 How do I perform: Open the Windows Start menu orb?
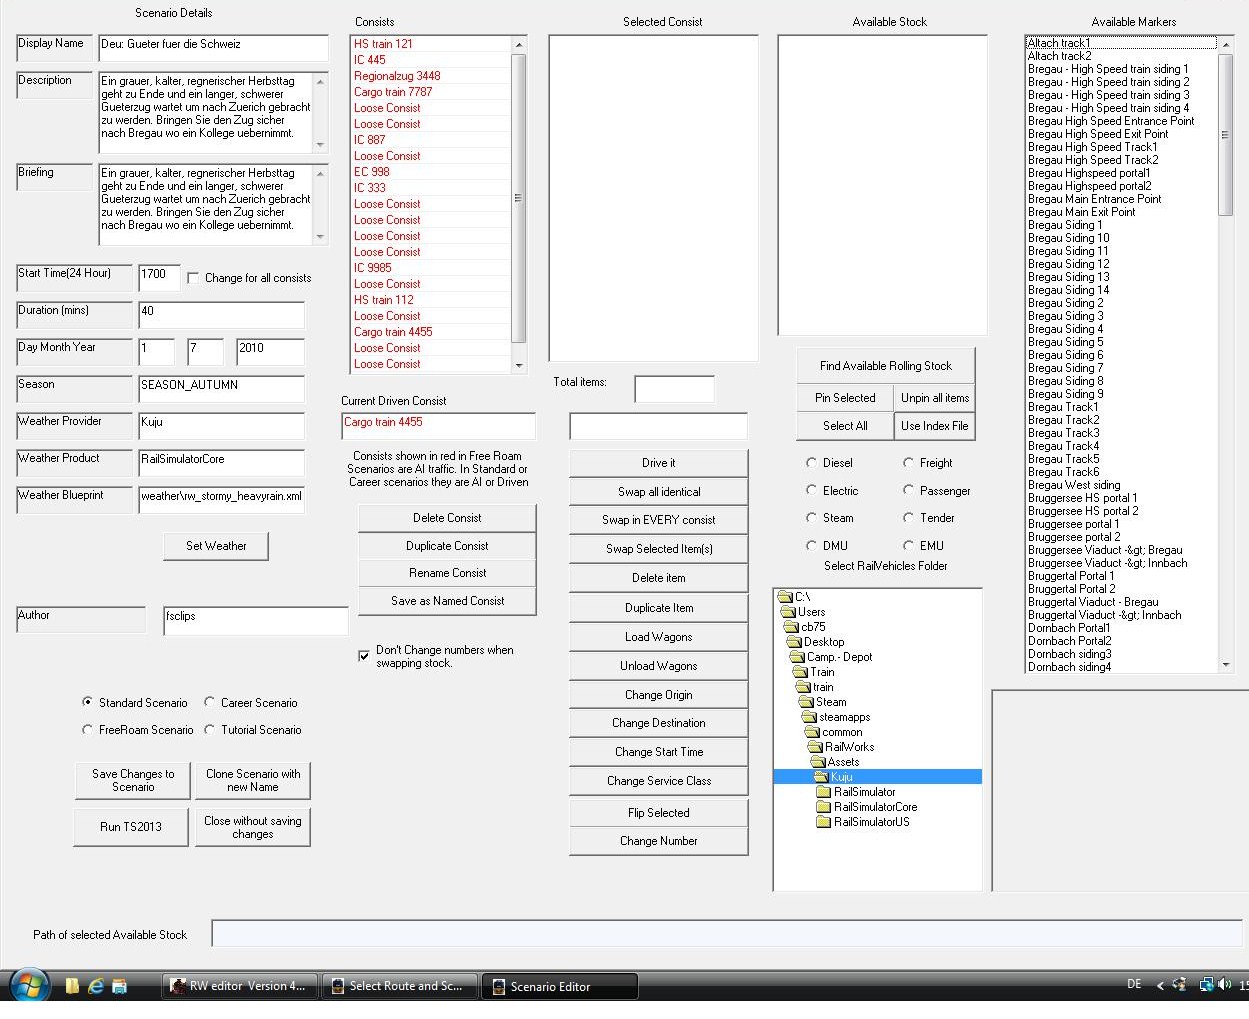pyautogui.click(x=29, y=986)
